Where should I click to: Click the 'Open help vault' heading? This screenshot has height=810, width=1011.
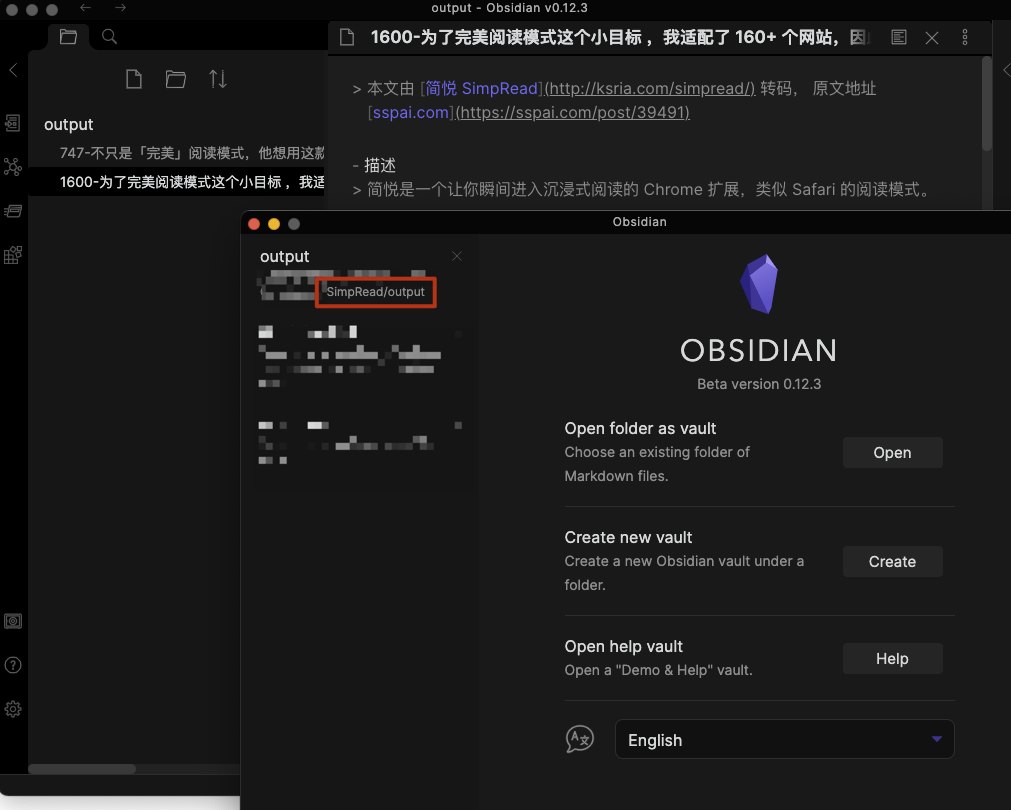[623, 646]
